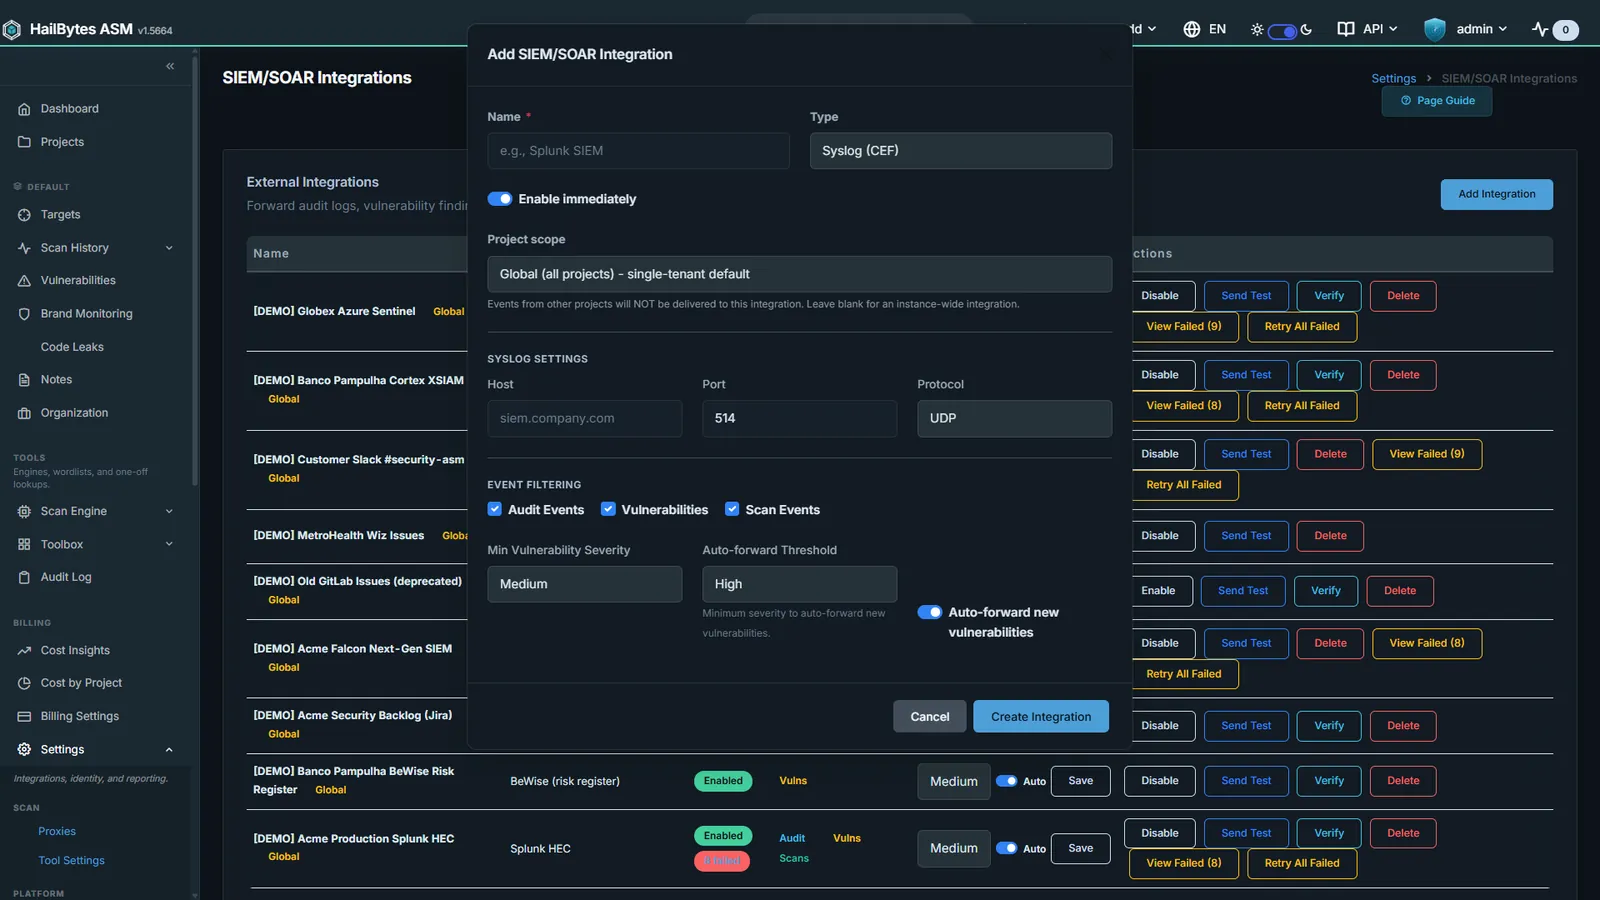Open the Page Guide help button
The height and width of the screenshot is (900, 1600).
click(x=1437, y=101)
